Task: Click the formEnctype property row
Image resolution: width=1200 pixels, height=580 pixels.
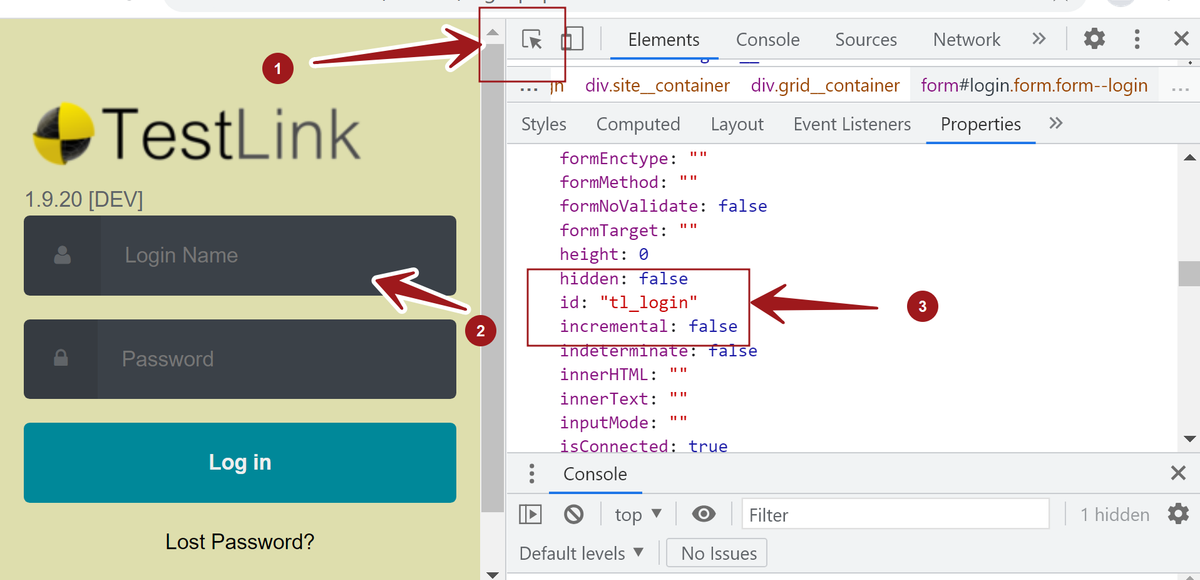Action: tap(634, 158)
